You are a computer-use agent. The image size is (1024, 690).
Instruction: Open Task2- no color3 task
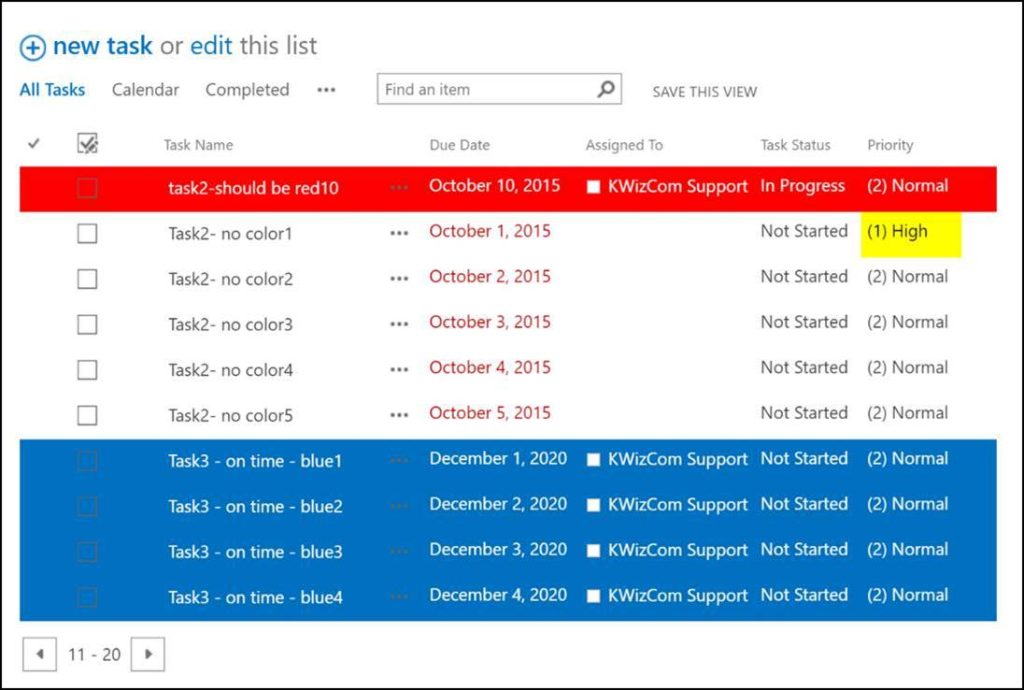[x=230, y=324]
